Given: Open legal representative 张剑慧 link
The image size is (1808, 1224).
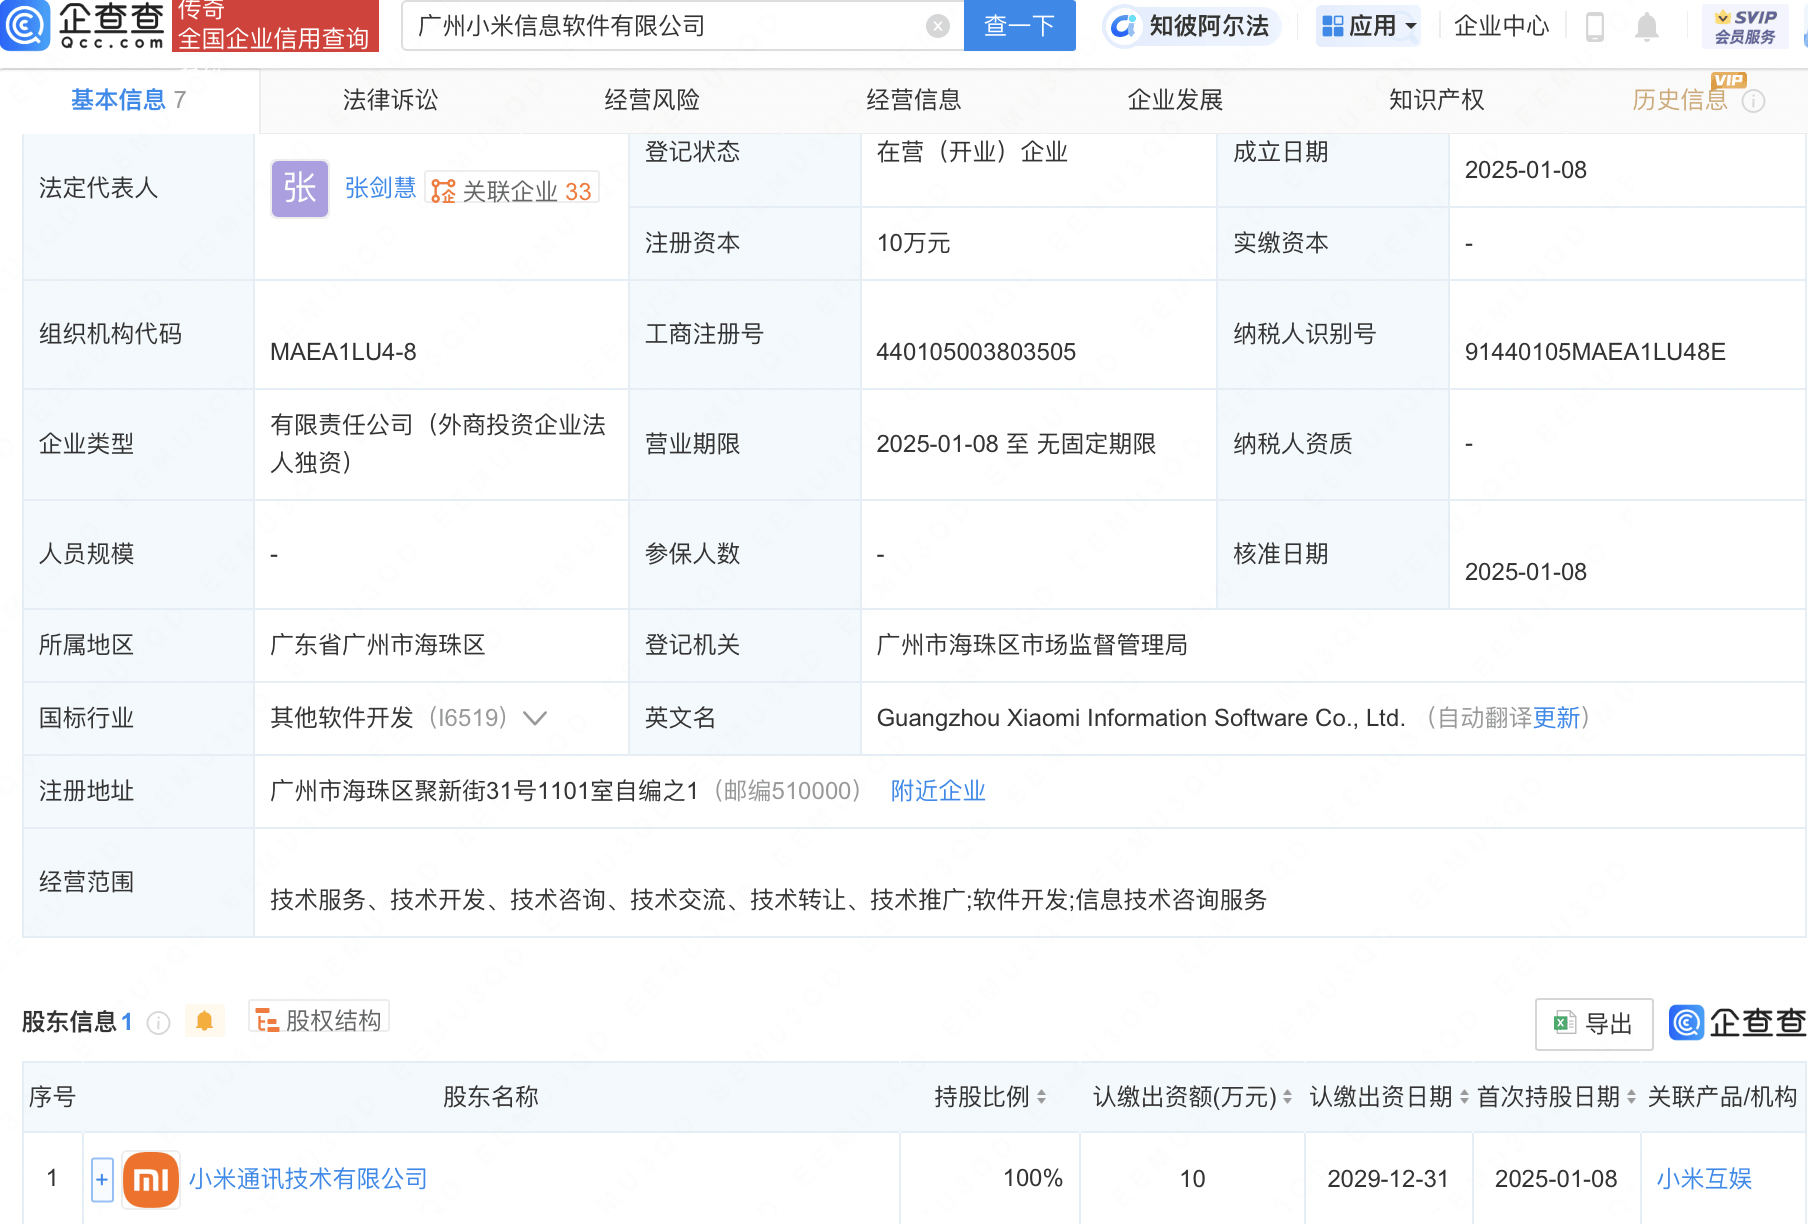Looking at the screenshot, I should click(380, 188).
